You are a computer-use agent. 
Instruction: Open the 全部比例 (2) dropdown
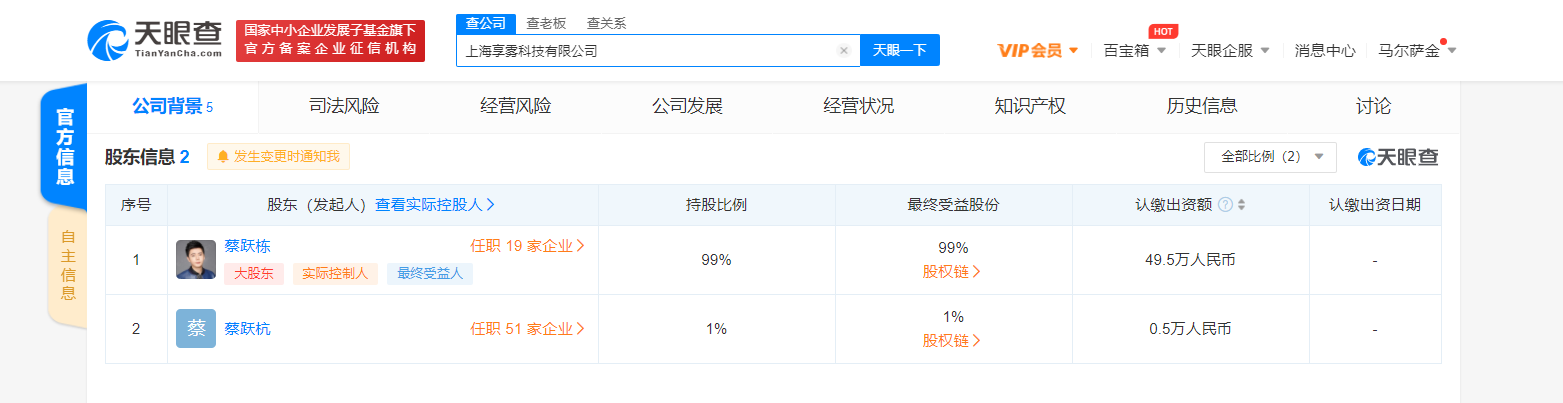pos(1270,157)
